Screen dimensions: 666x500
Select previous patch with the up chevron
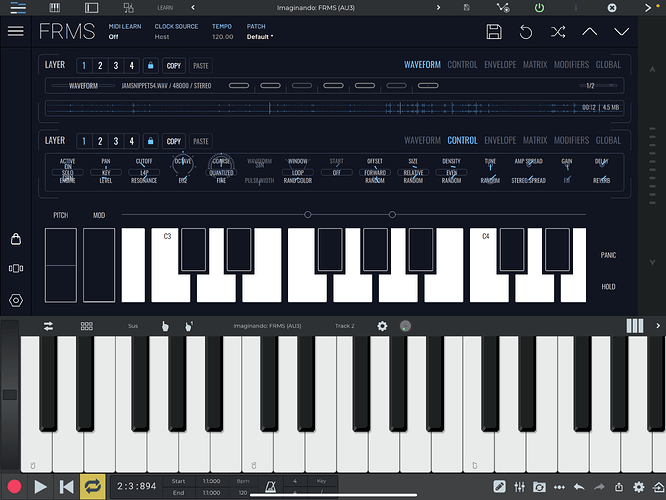pos(589,32)
